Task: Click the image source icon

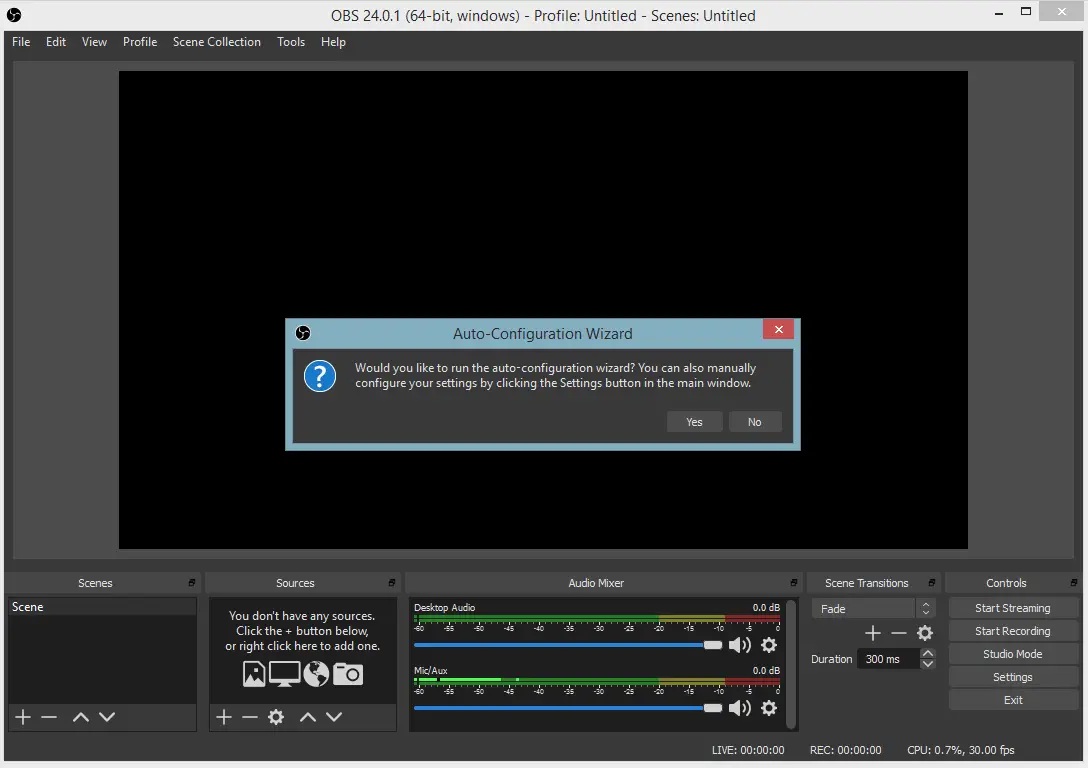Action: pos(254,674)
